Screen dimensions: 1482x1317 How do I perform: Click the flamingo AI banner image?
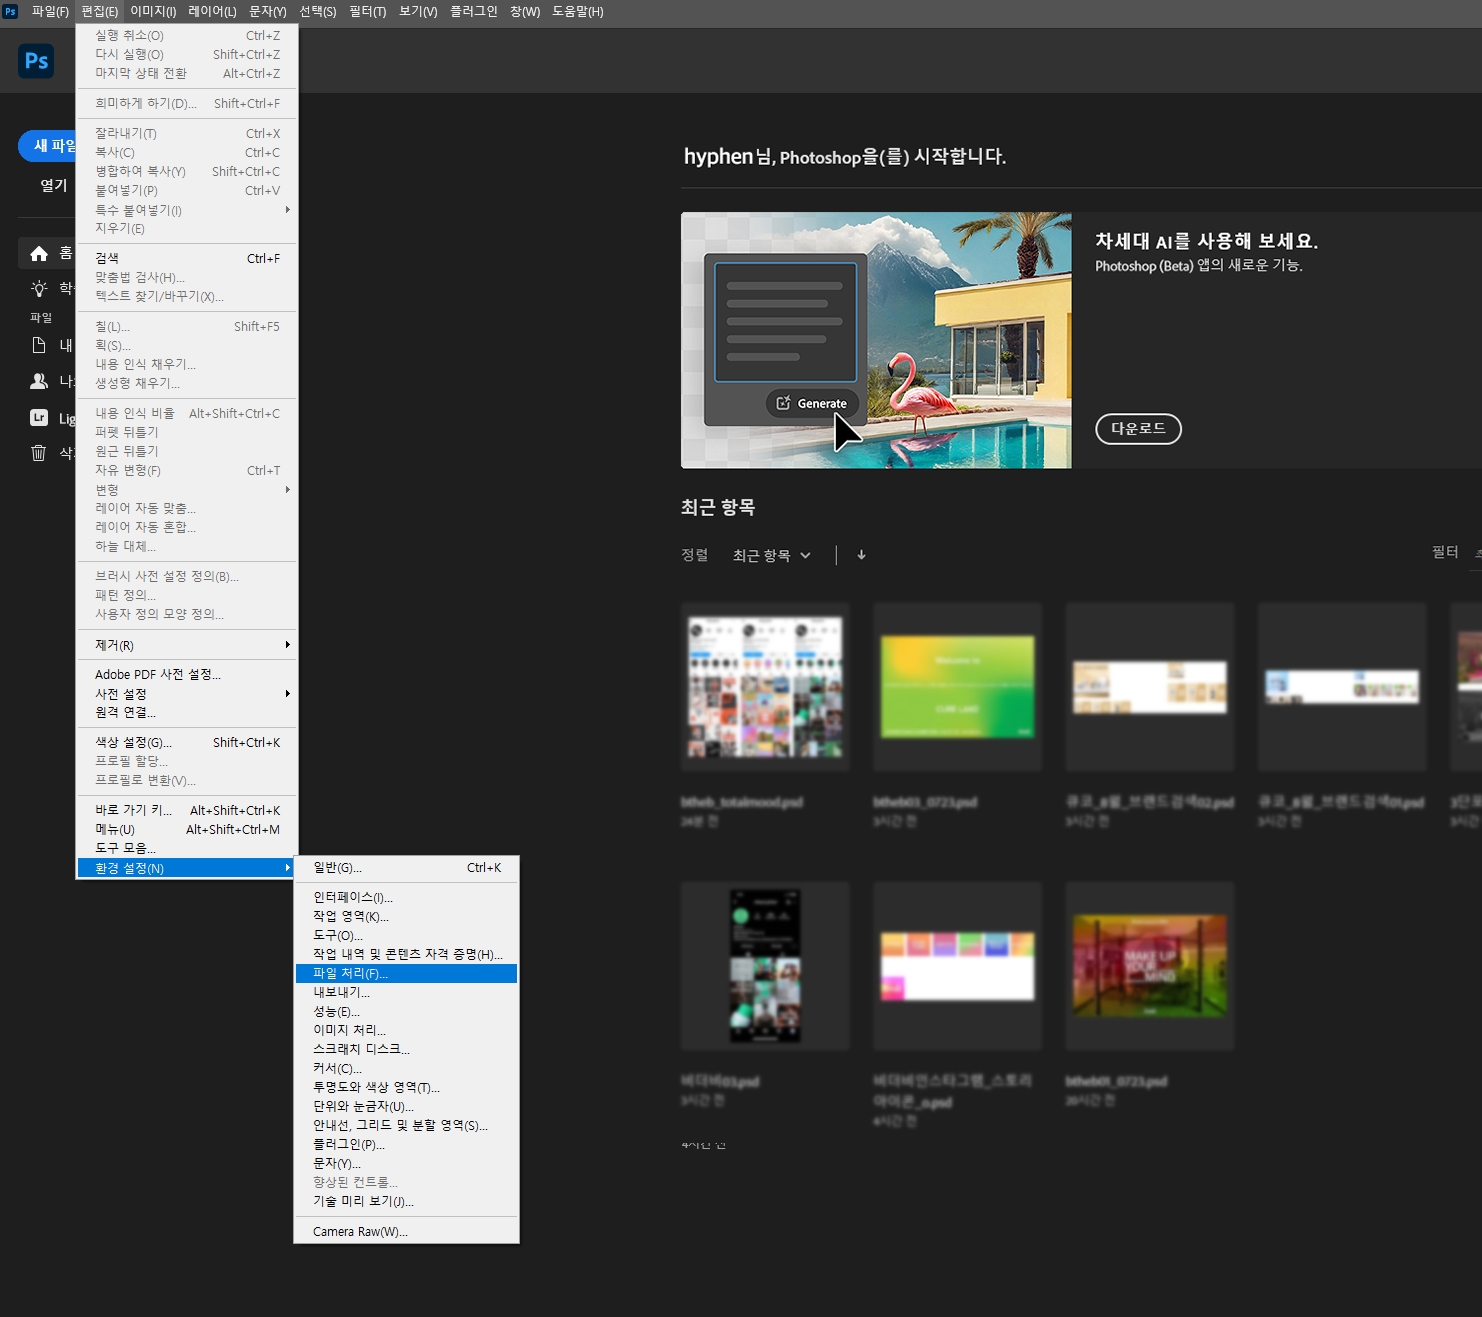[x=876, y=340]
